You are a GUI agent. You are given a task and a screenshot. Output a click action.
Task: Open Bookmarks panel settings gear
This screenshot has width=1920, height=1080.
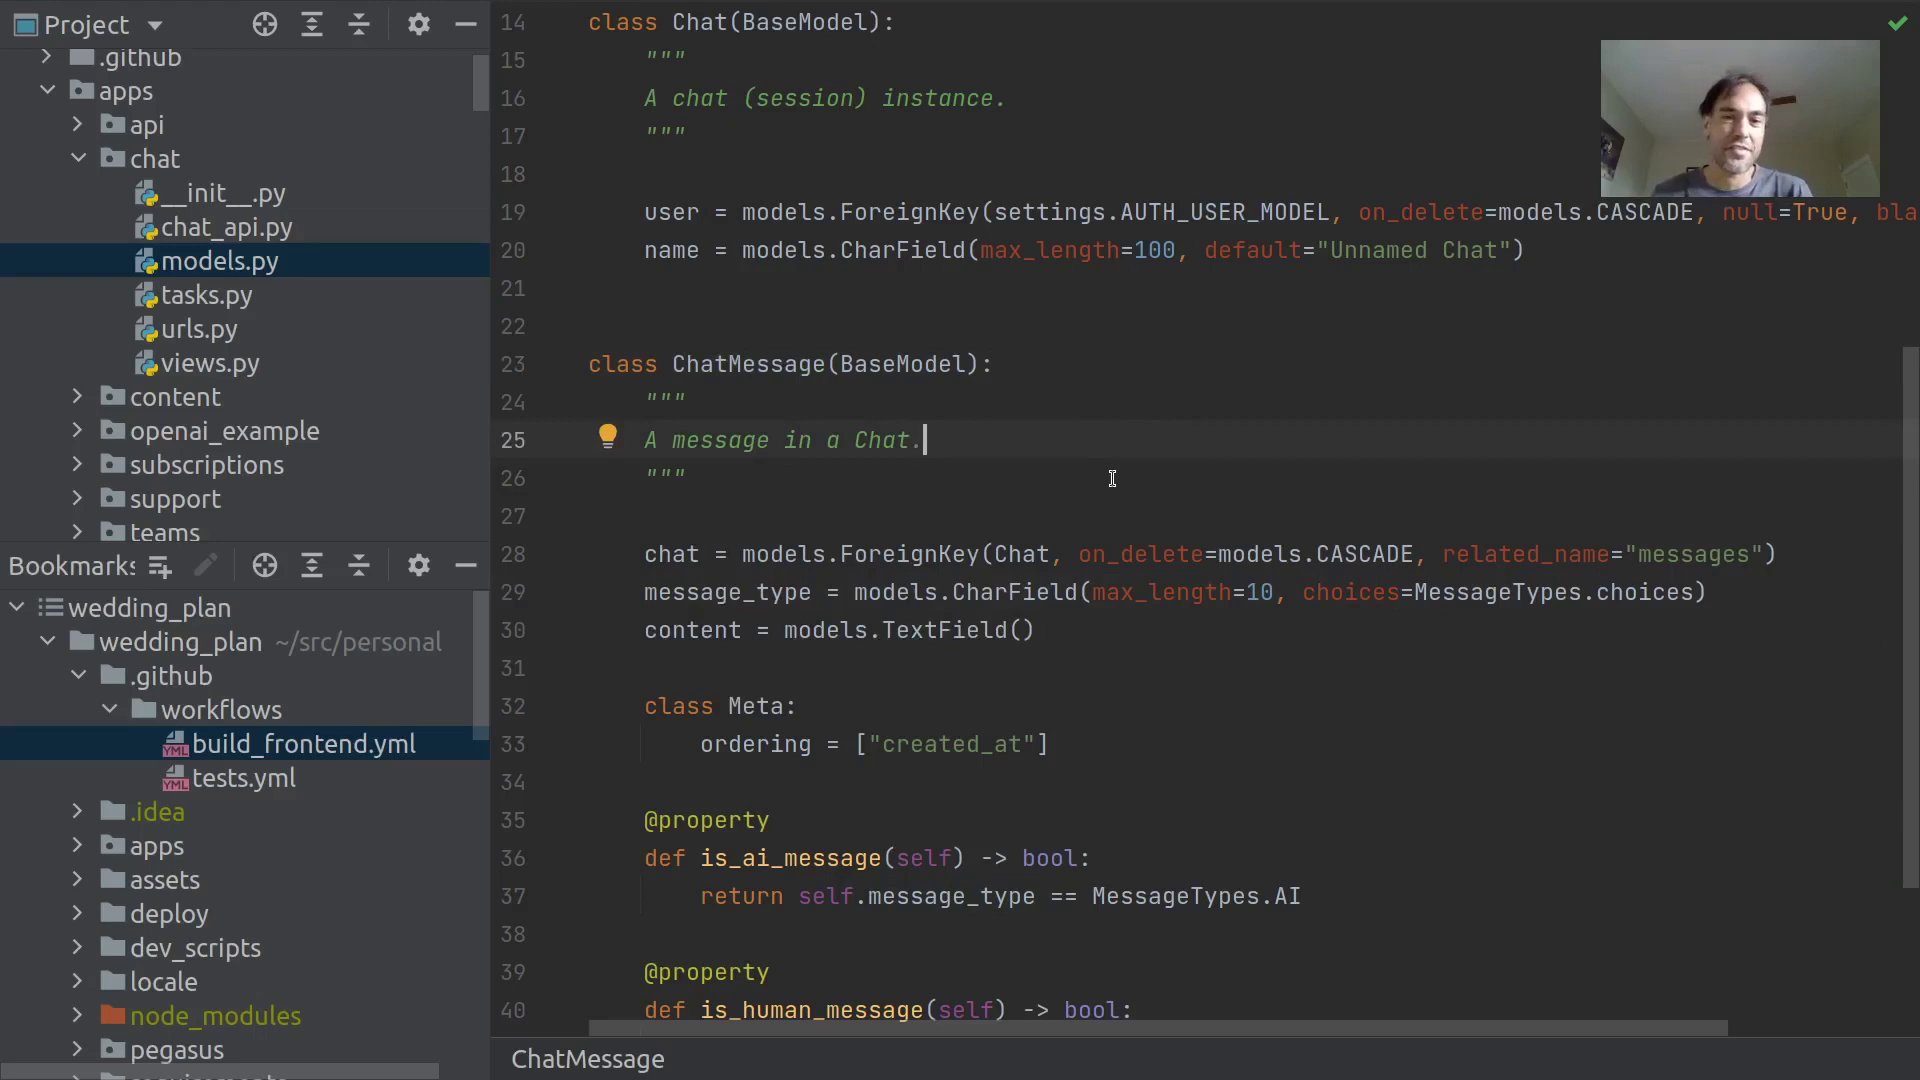(x=419, y=566)
